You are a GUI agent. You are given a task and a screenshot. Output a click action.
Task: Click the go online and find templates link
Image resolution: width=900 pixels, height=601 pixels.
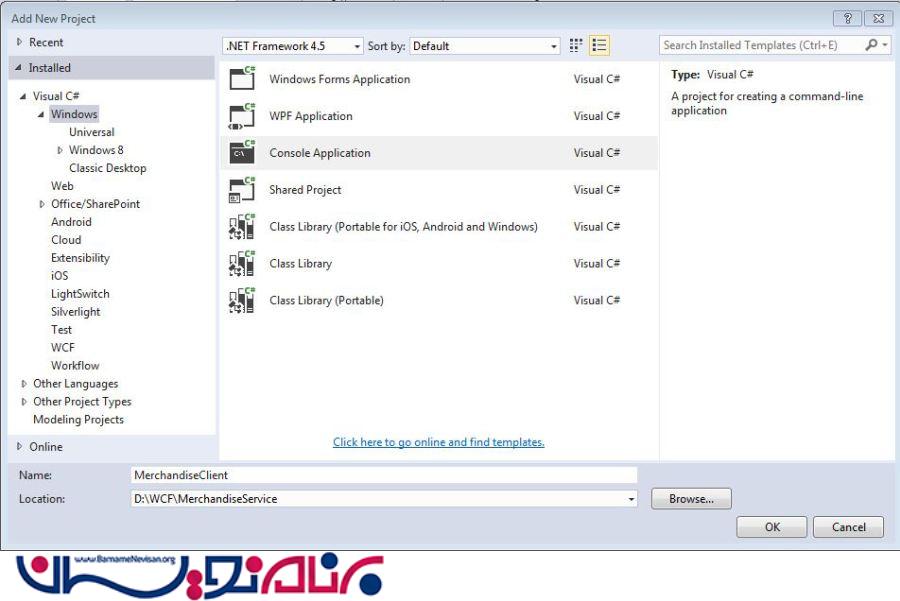438,442
